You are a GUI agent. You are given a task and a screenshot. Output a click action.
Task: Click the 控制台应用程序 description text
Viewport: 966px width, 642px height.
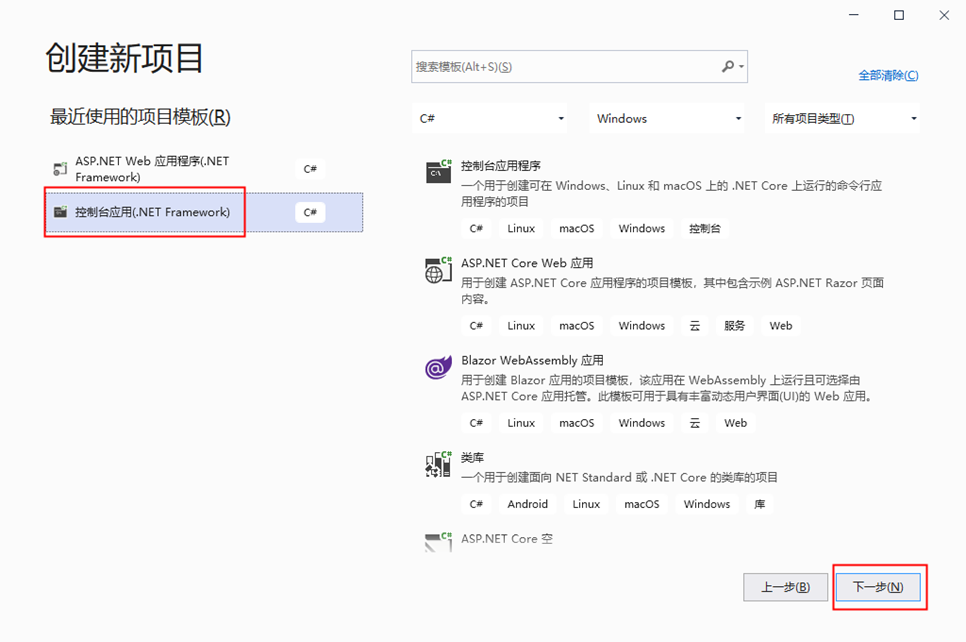pos(672,193)
